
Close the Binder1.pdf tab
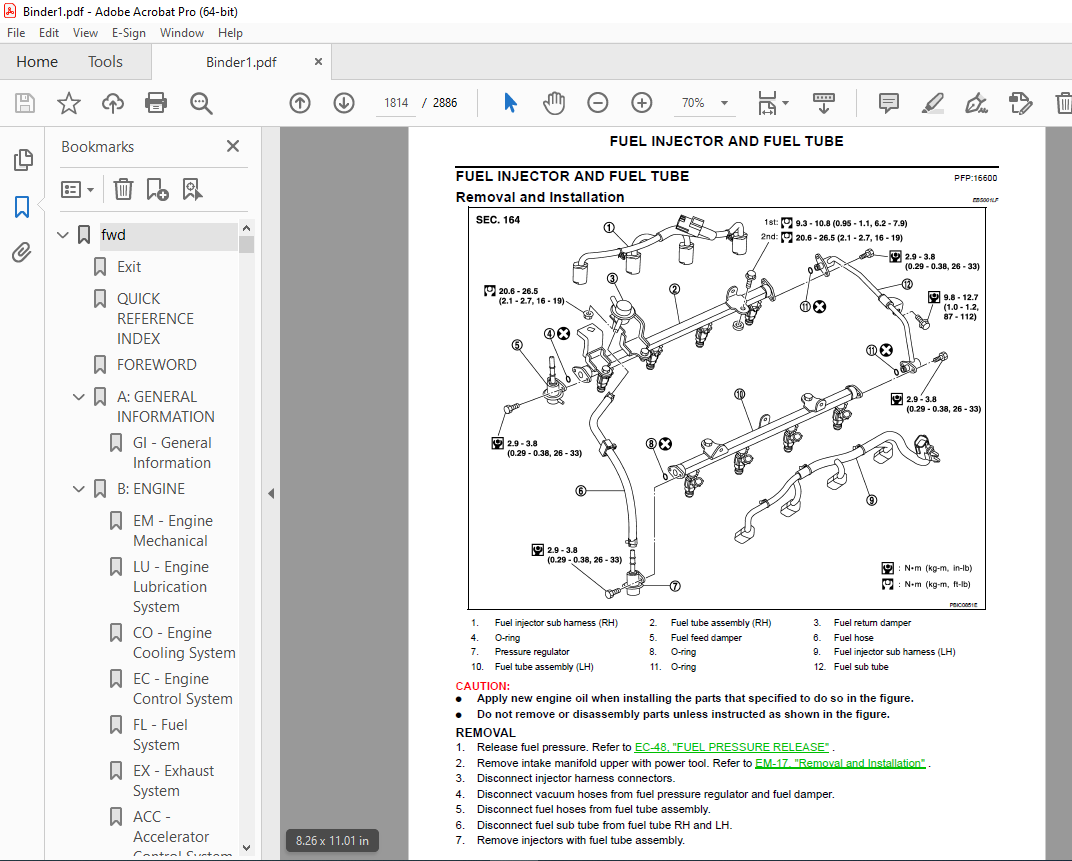pyautogui.click(x=318, y=62)
